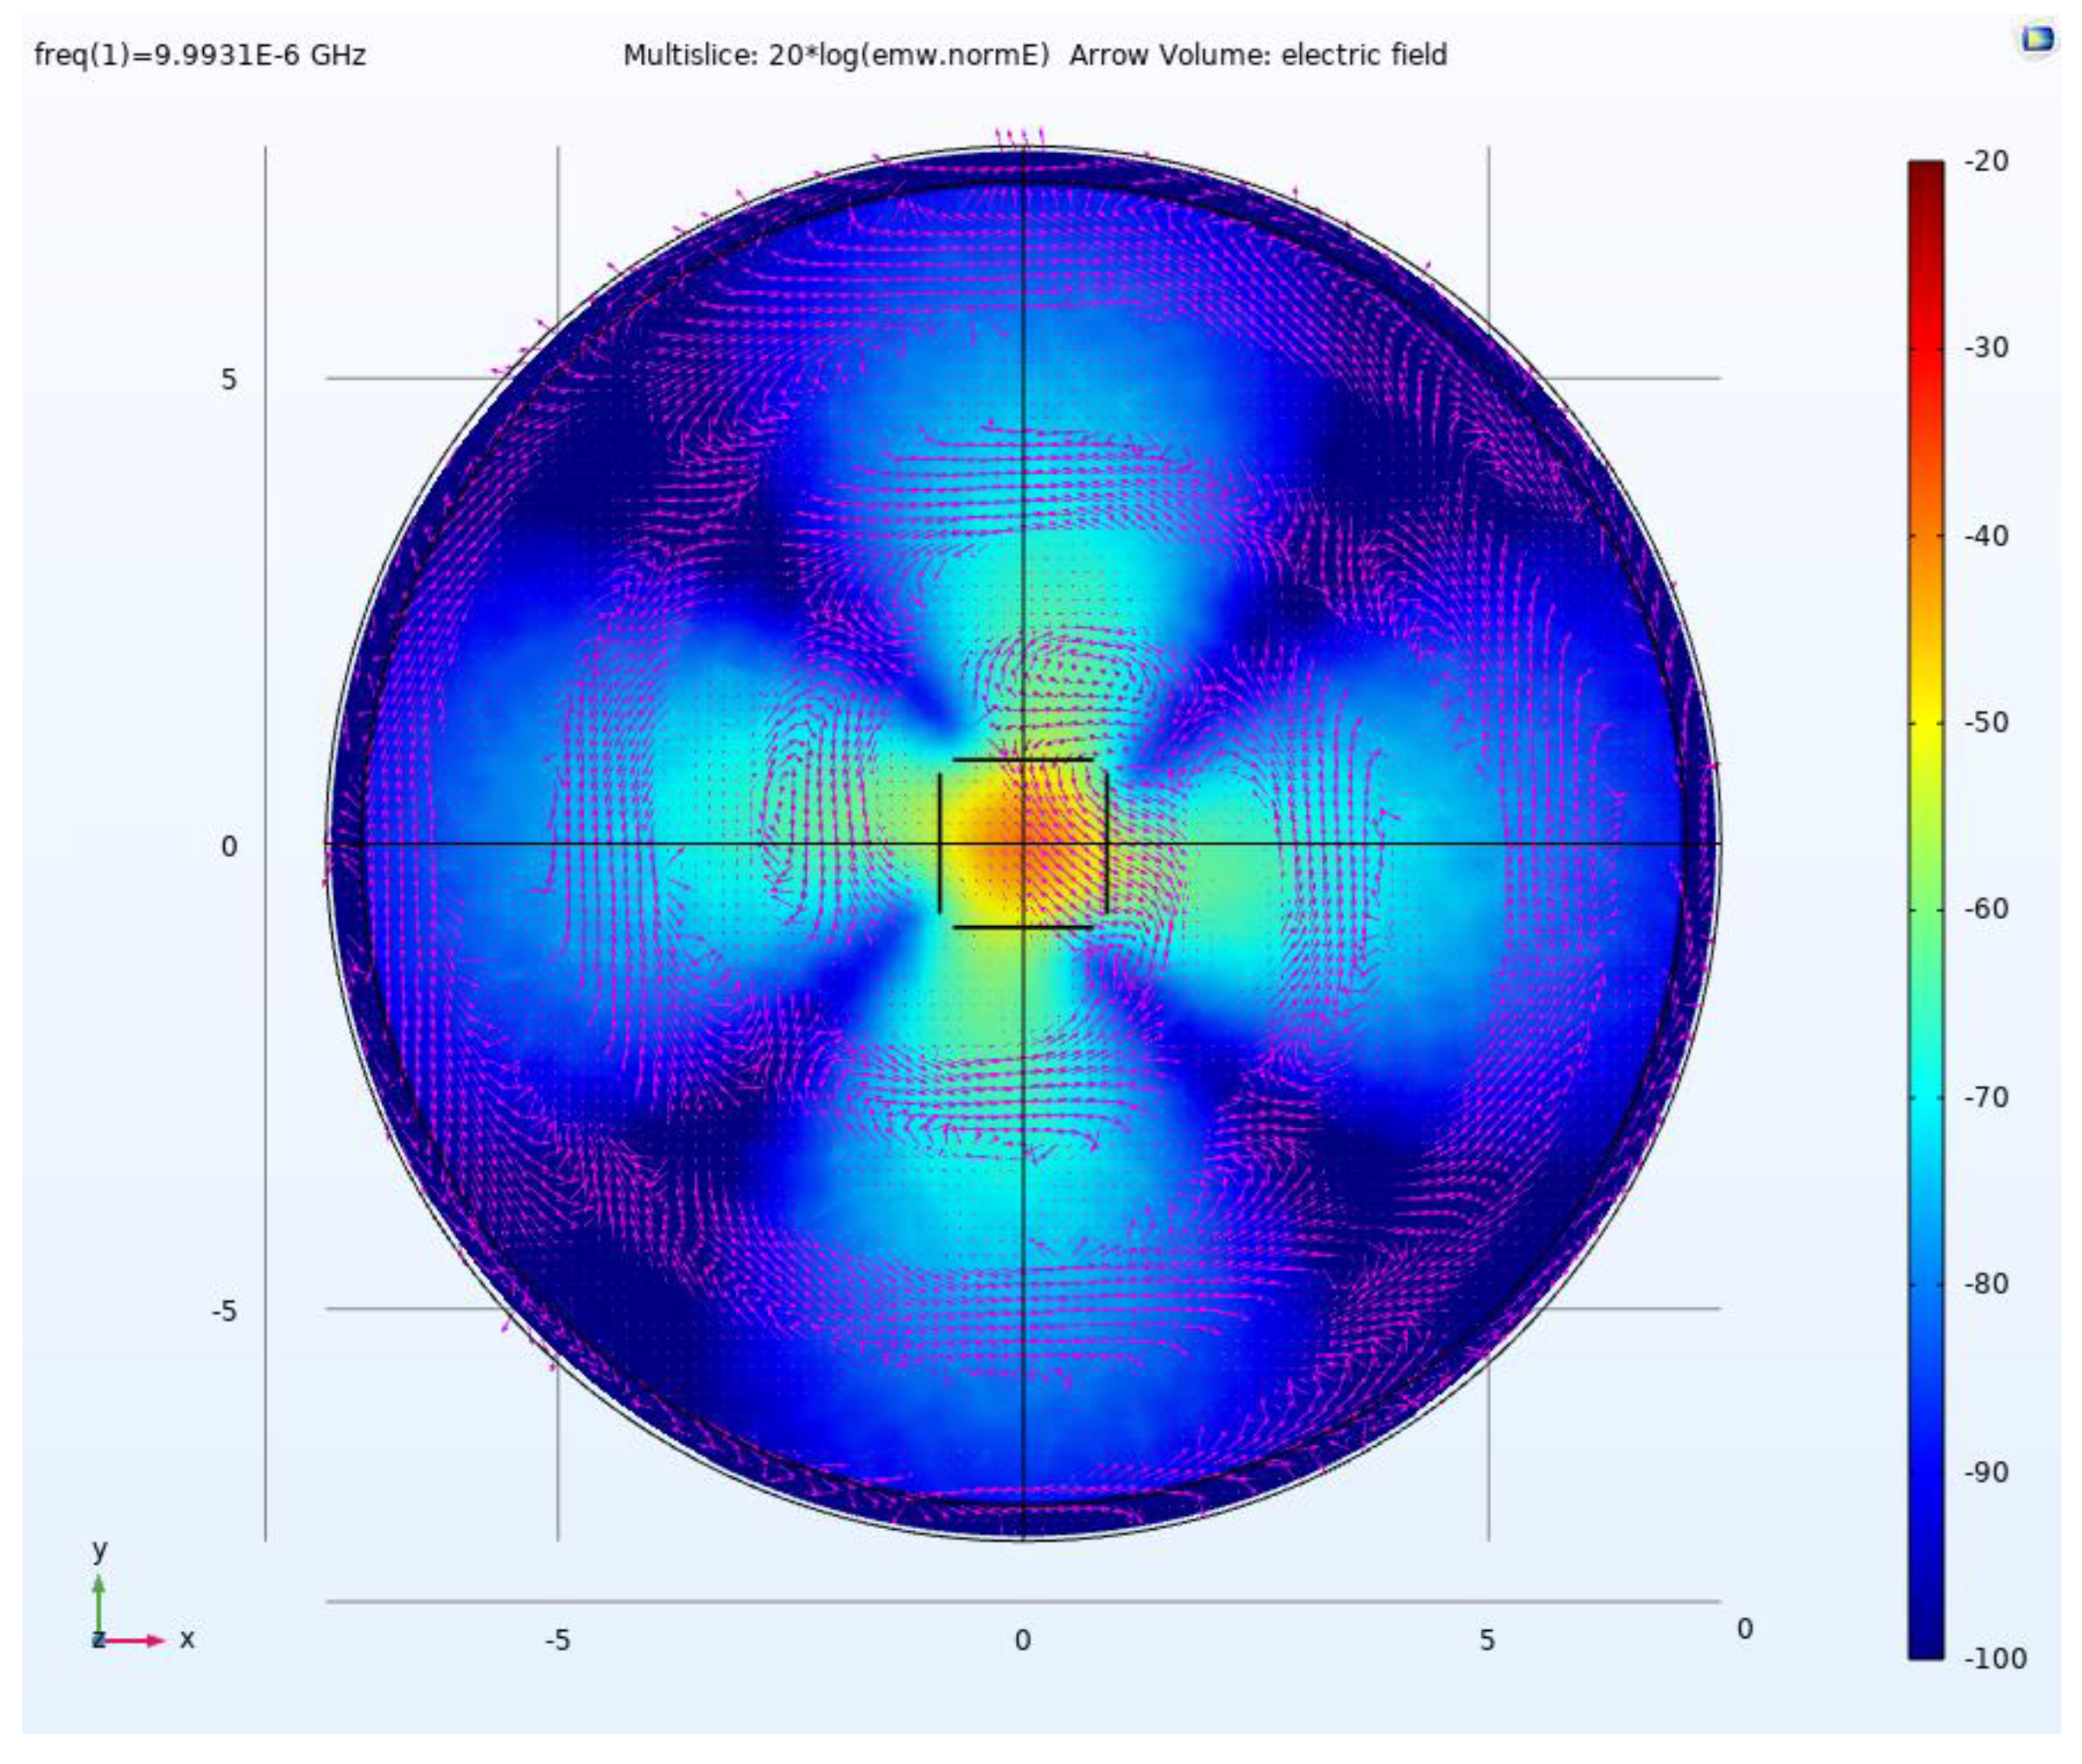The image size is (2082, 1764).
Task: Click the x-y-z axis orientation triad
Action: click(x=125, y=1610)
